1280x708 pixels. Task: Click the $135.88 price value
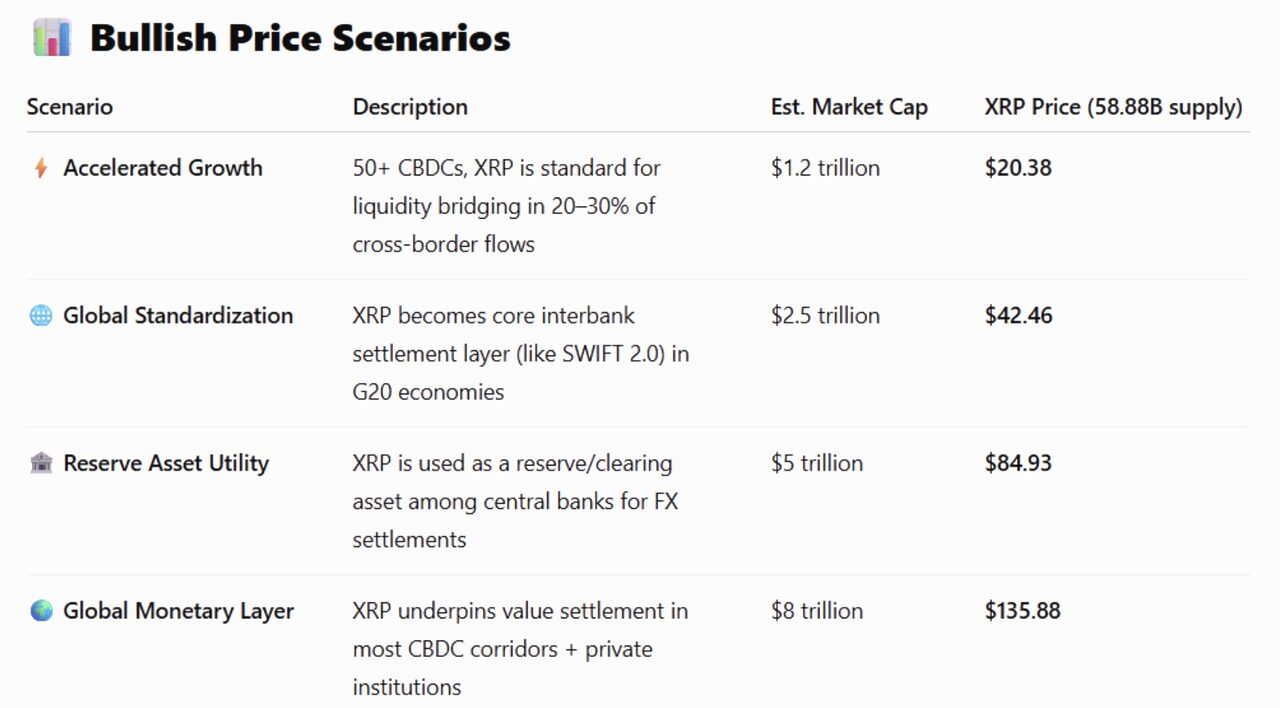click(x=1022, y=611)
